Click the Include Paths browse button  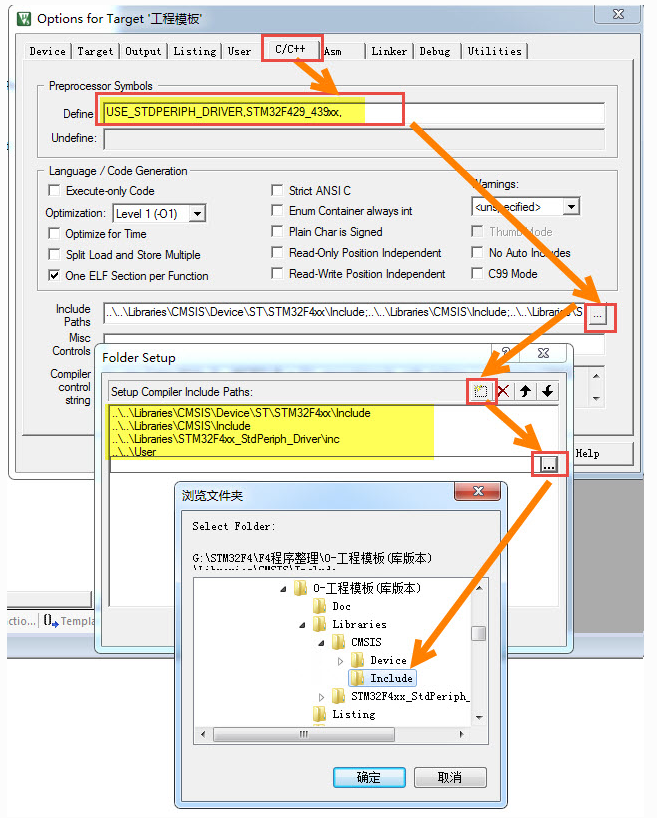(597, 315)
